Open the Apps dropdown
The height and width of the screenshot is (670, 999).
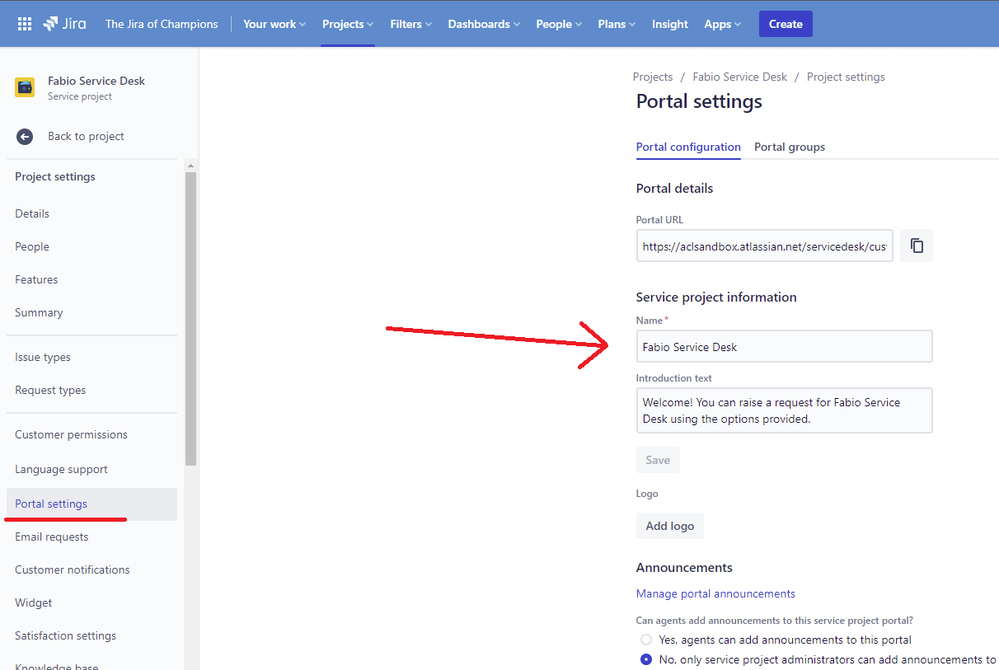tap(722, 24)
